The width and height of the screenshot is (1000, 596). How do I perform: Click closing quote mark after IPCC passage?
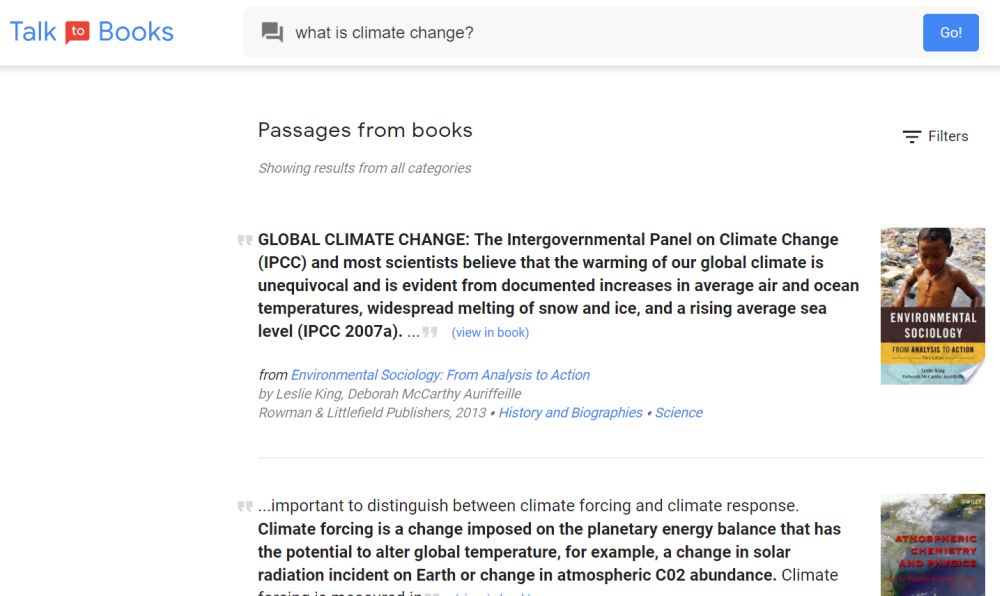[x=431, y=332]
